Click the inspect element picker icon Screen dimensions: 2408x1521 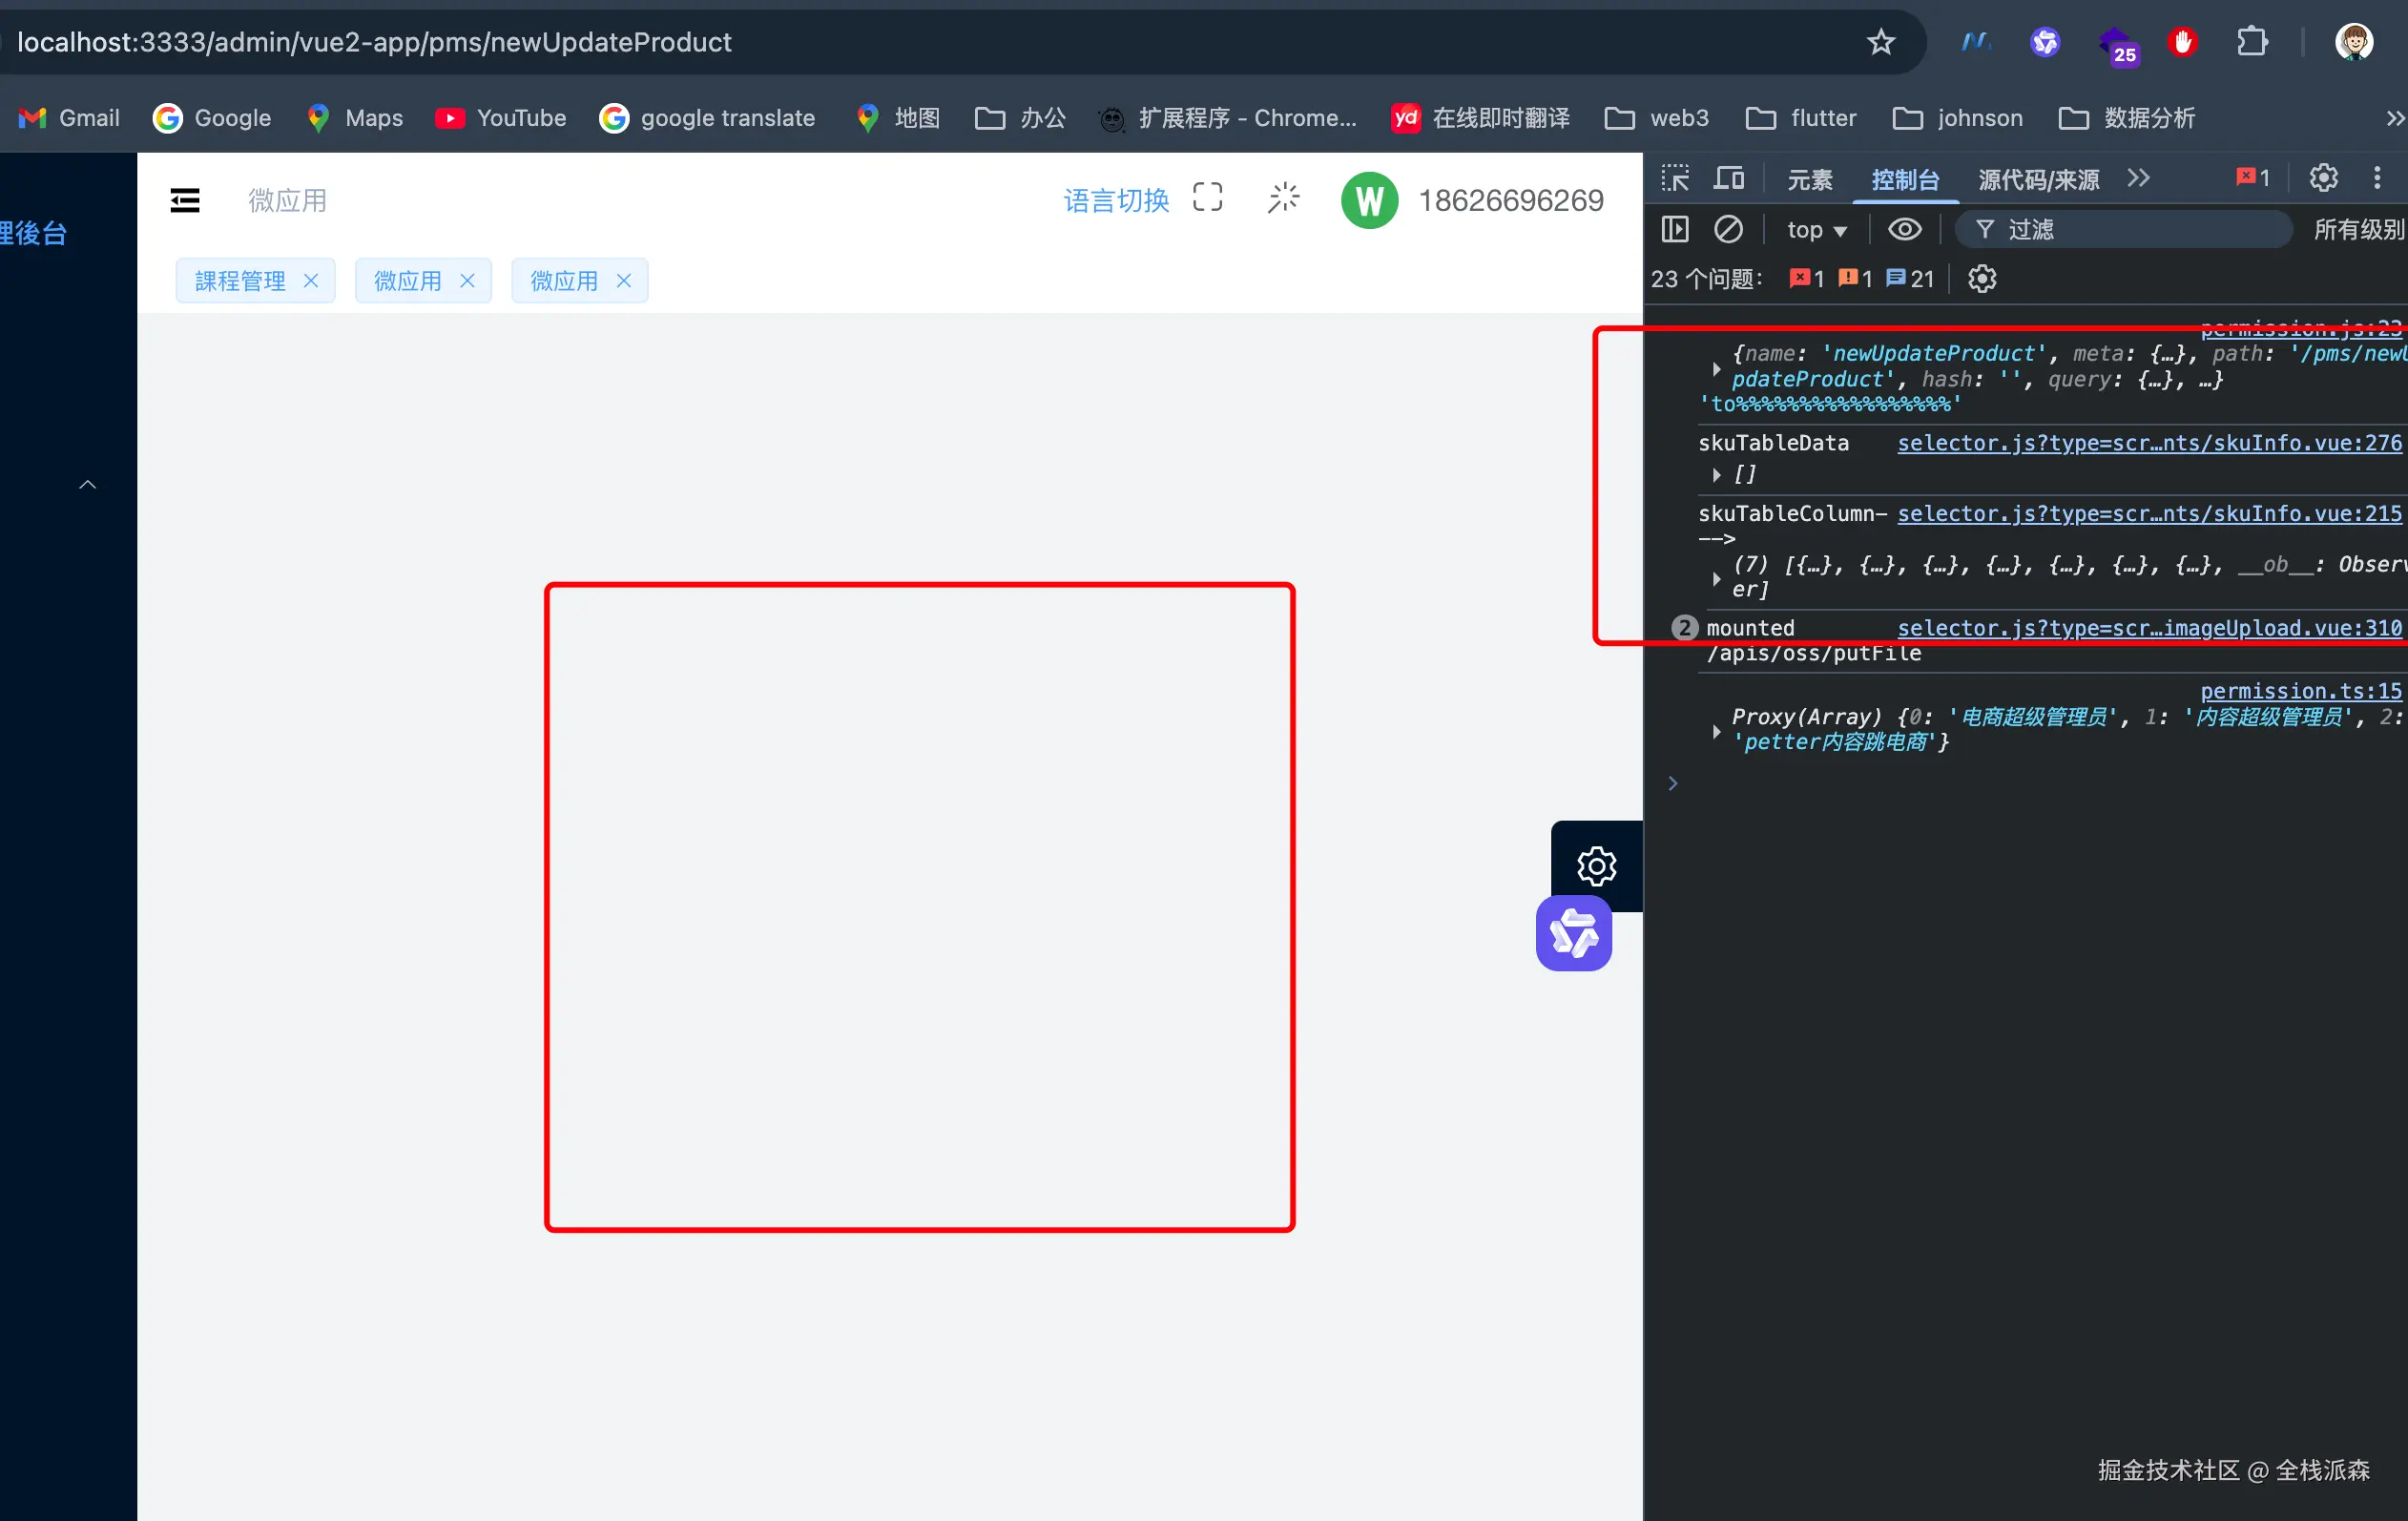[x=1675, y=179]
